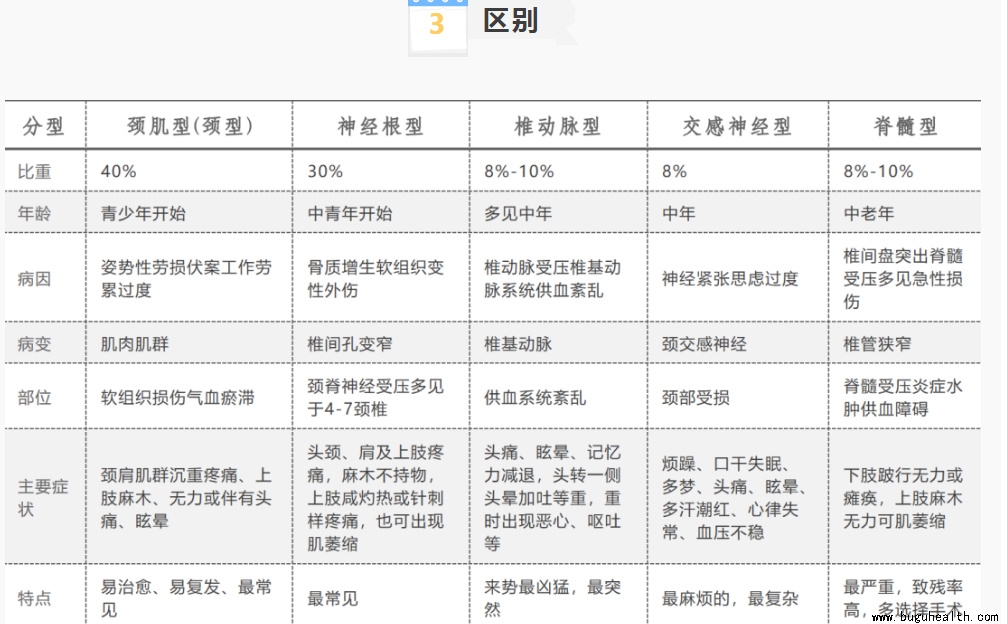
Task: Click the 30% cell under 神经根型
Action: tap(325, 171)
